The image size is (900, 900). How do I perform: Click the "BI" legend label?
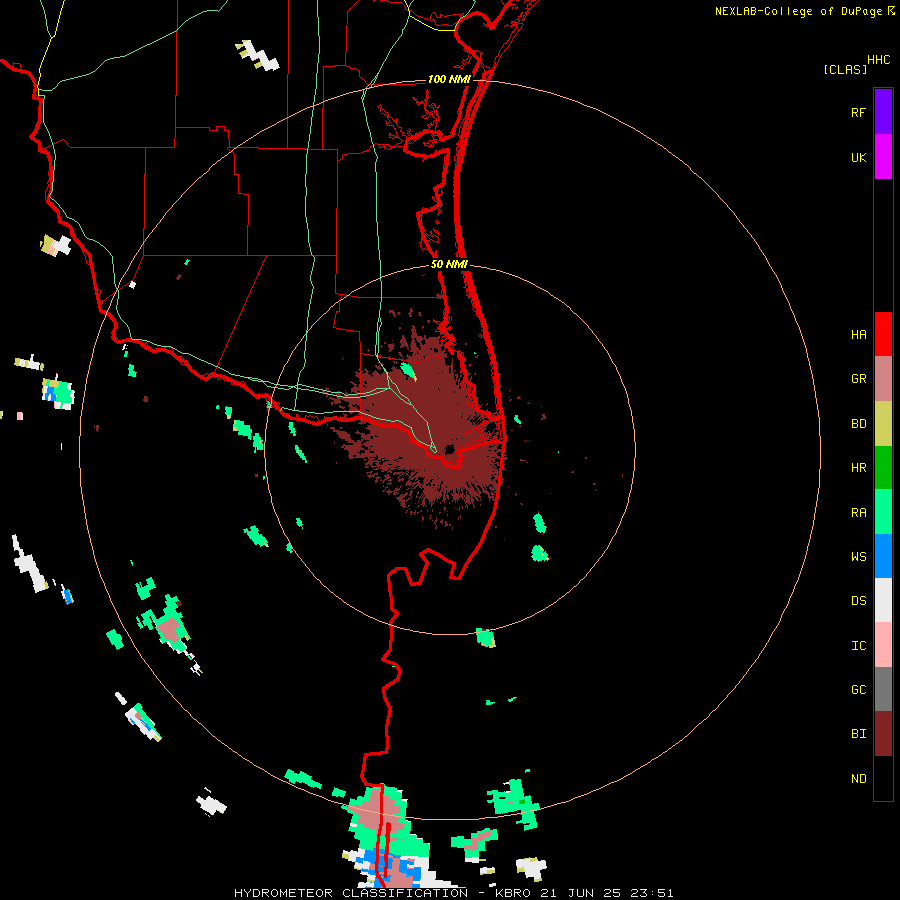[x=858, y=734]
